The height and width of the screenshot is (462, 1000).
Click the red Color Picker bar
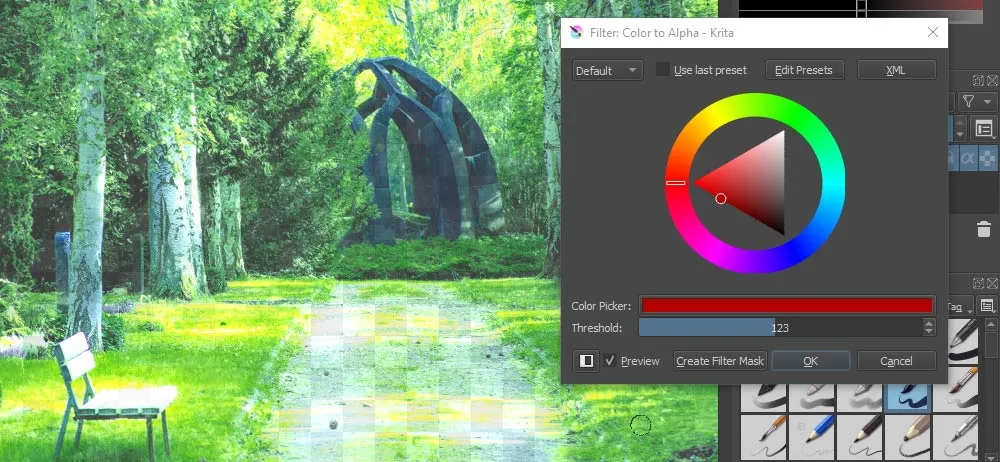point(787,306)
